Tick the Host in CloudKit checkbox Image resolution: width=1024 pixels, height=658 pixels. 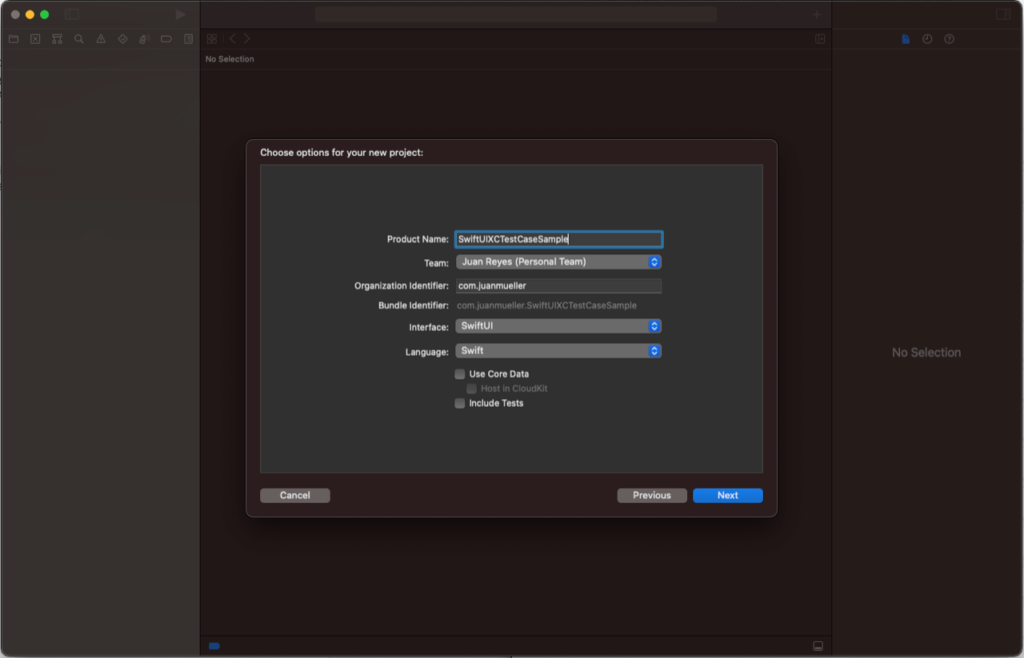472,388
